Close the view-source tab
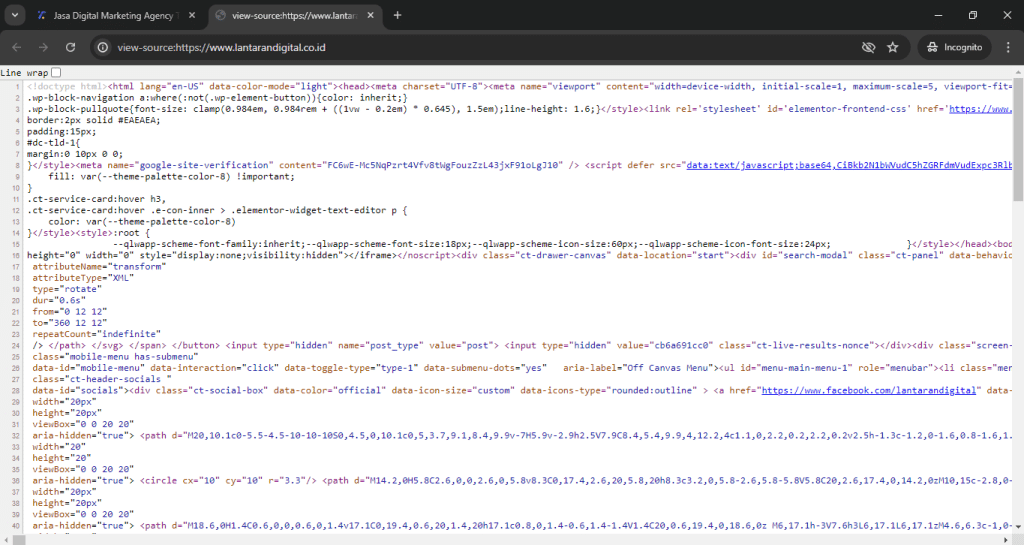 (x=368, y=15)
